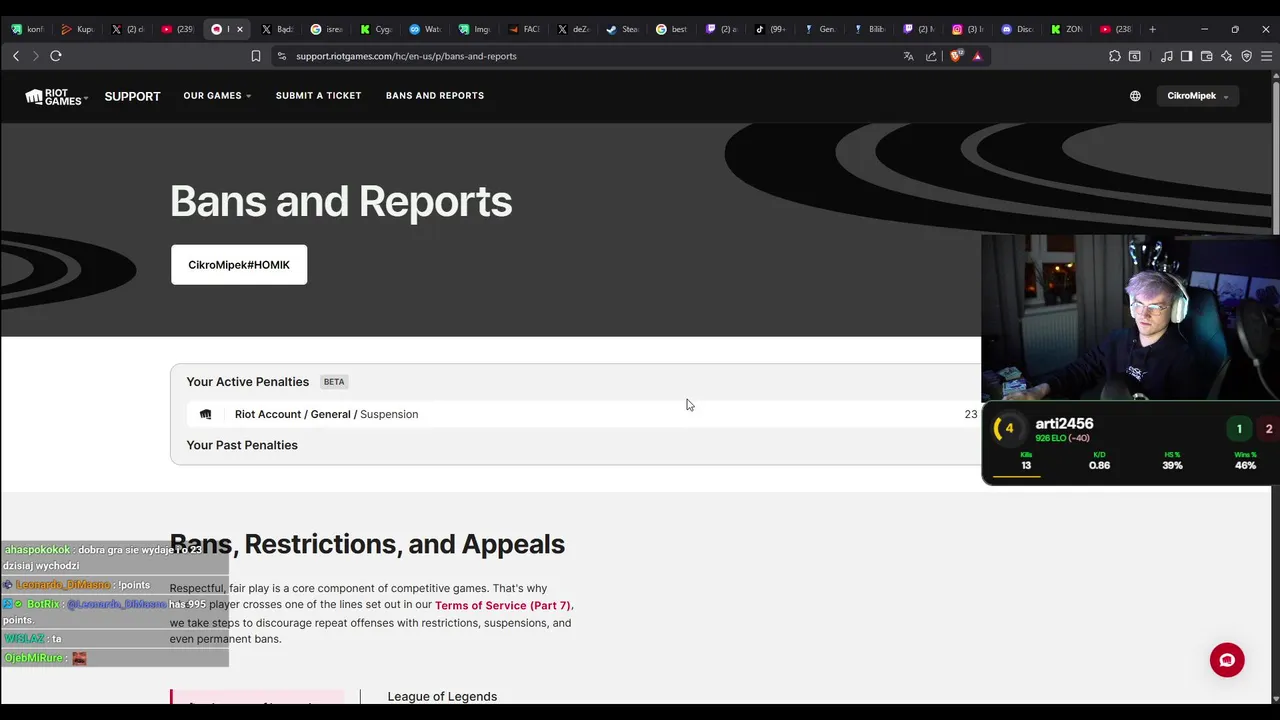Image resolution: width=1280 pixels, height=720 pixels.
Task: Click the Bans, Restrictions, and Appeals heading
Action: pyautogui.click(x=367, y=544)
